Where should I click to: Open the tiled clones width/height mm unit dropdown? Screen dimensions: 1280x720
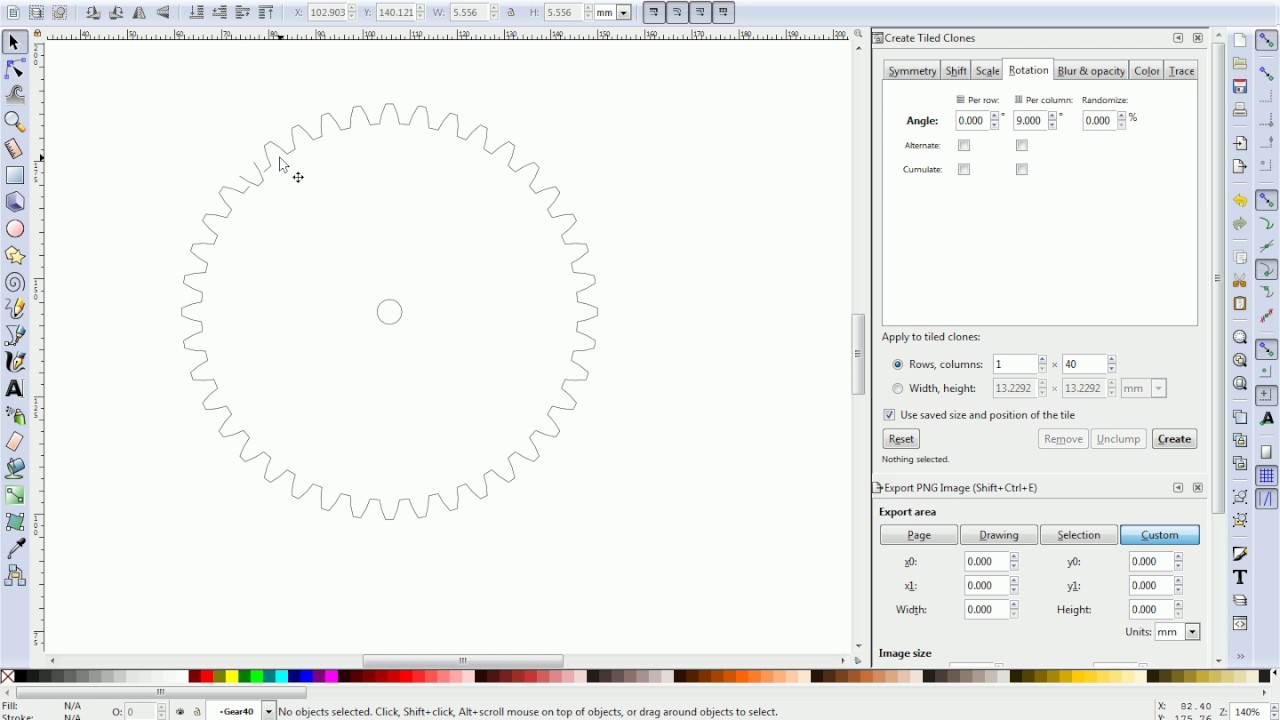[x=1159, y=388]
